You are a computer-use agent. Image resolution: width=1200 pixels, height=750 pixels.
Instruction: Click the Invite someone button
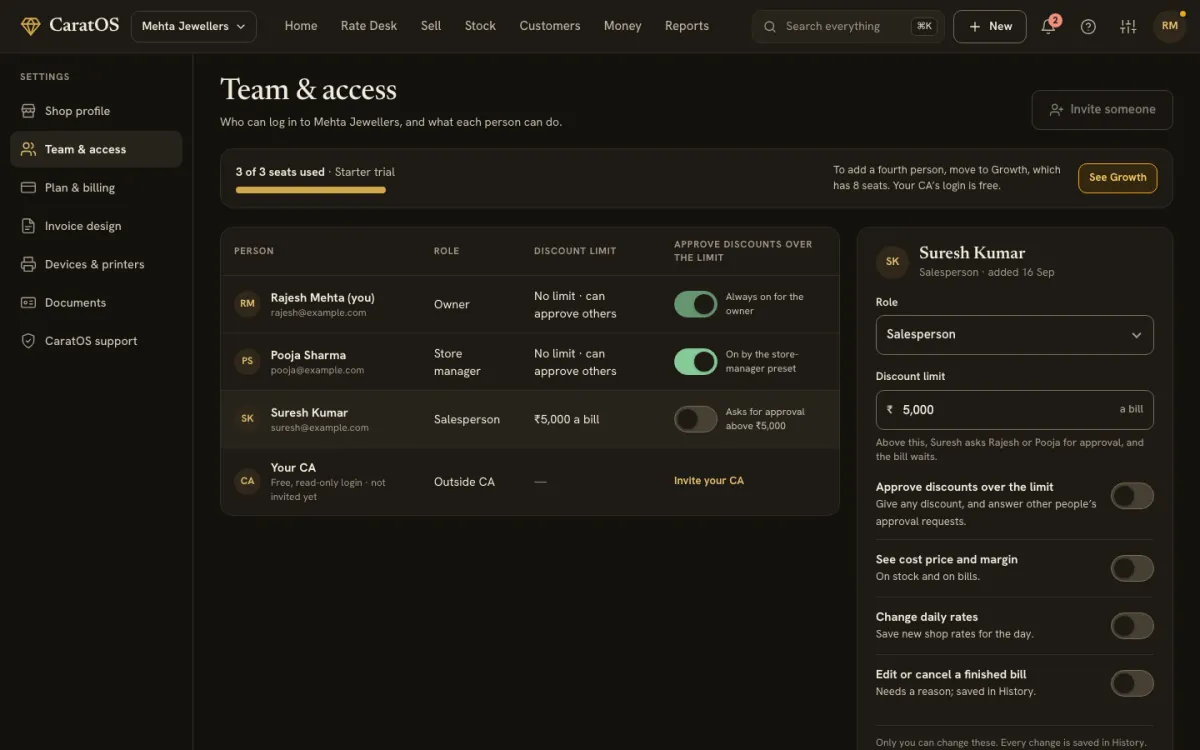(1102, 110)
